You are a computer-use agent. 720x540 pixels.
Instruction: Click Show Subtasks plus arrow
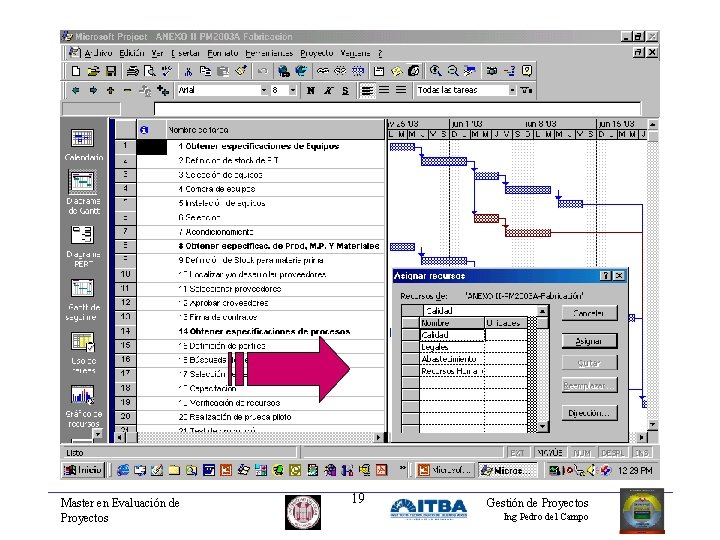(x=110, y=90)
